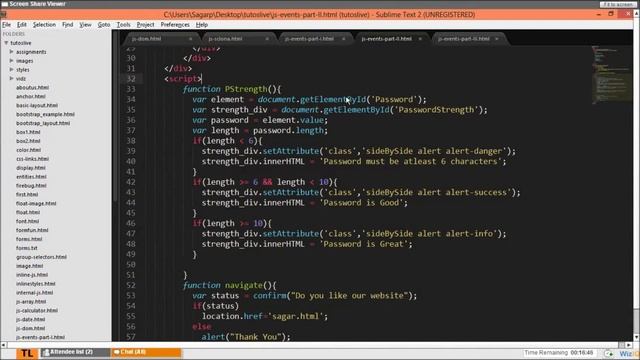Open the Project menu
Image resolution: width=640 pixels, height=360 pixels.
pyautogui.click(x=145, y=24)
